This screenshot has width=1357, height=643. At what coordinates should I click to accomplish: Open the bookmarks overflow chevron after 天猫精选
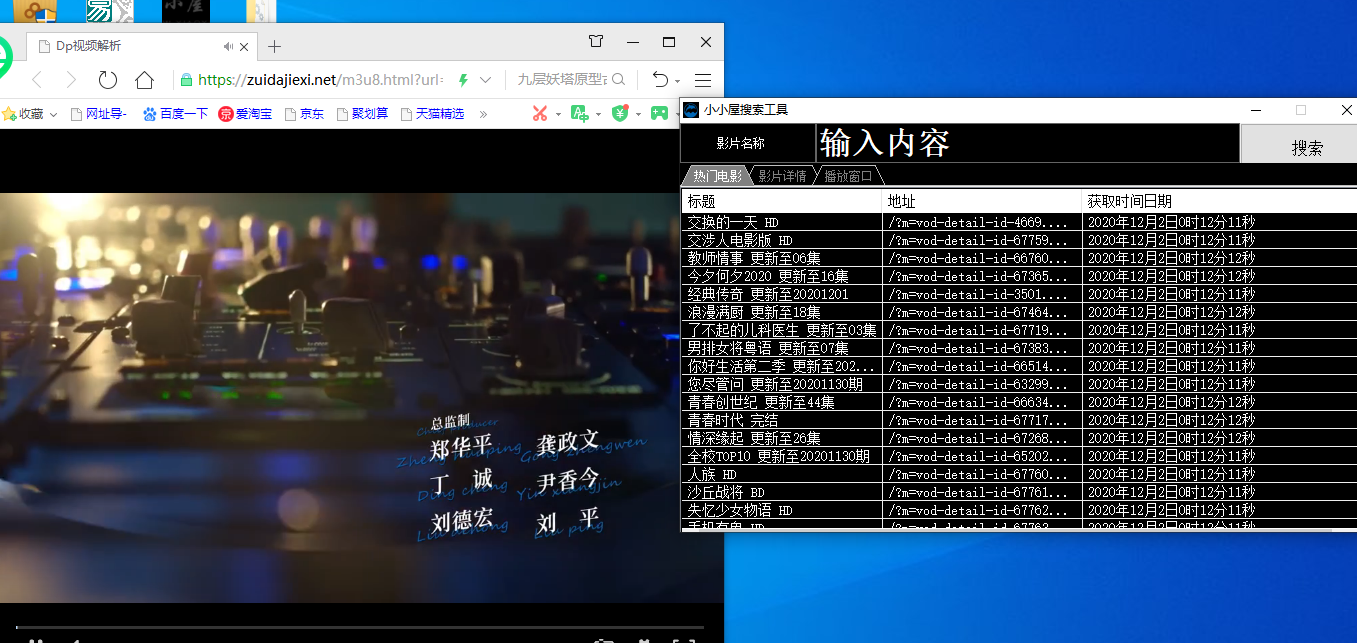[483, 114]
